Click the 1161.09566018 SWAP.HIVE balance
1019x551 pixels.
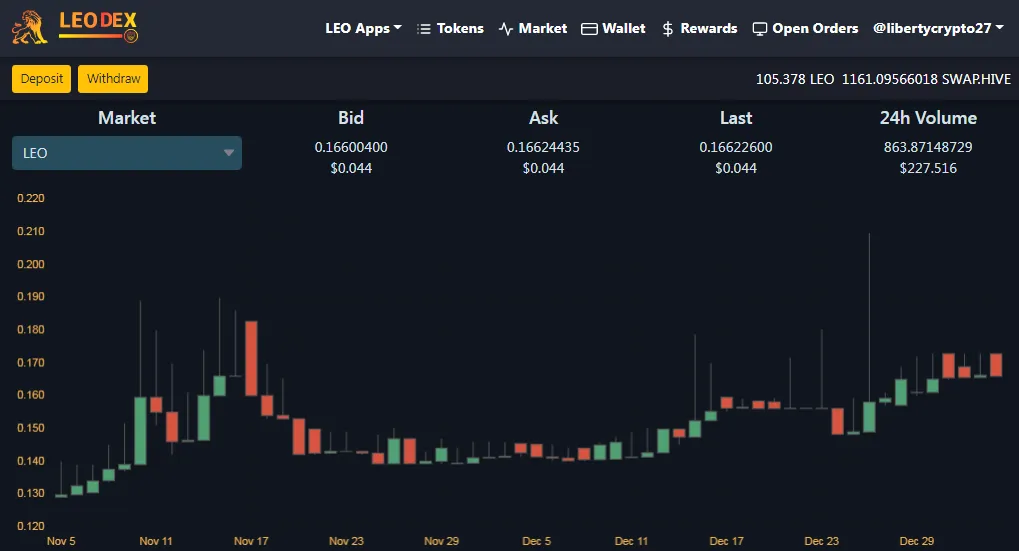coord(926,79)
